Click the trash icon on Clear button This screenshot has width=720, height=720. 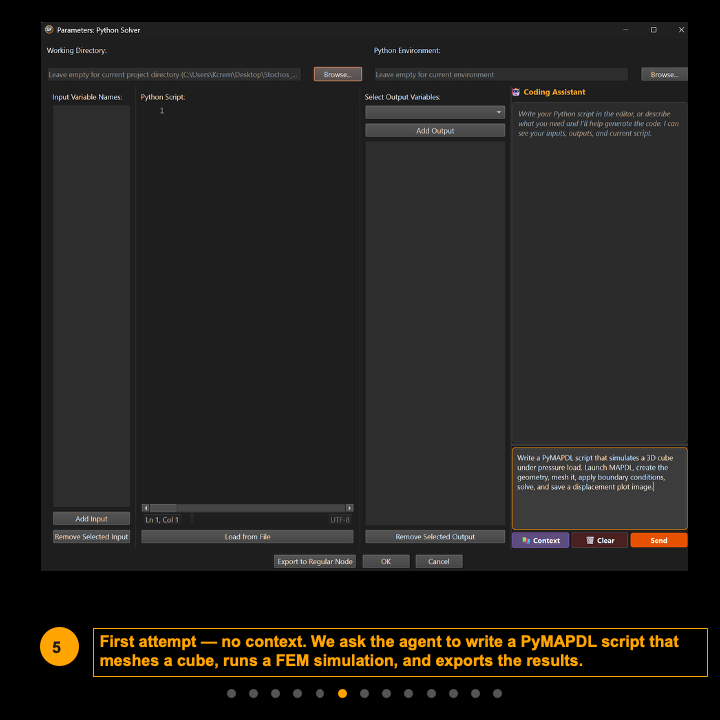(x=590, y=540)
